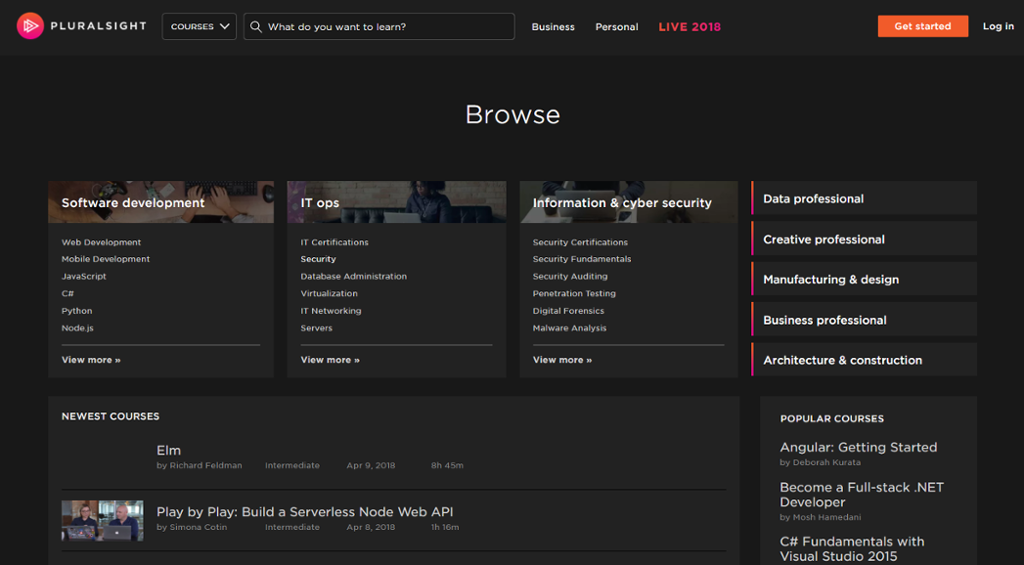This screenshot has width=1024, height=565.
Task: Click the Apr 8, 2018 date text
Action: (371, 527)
